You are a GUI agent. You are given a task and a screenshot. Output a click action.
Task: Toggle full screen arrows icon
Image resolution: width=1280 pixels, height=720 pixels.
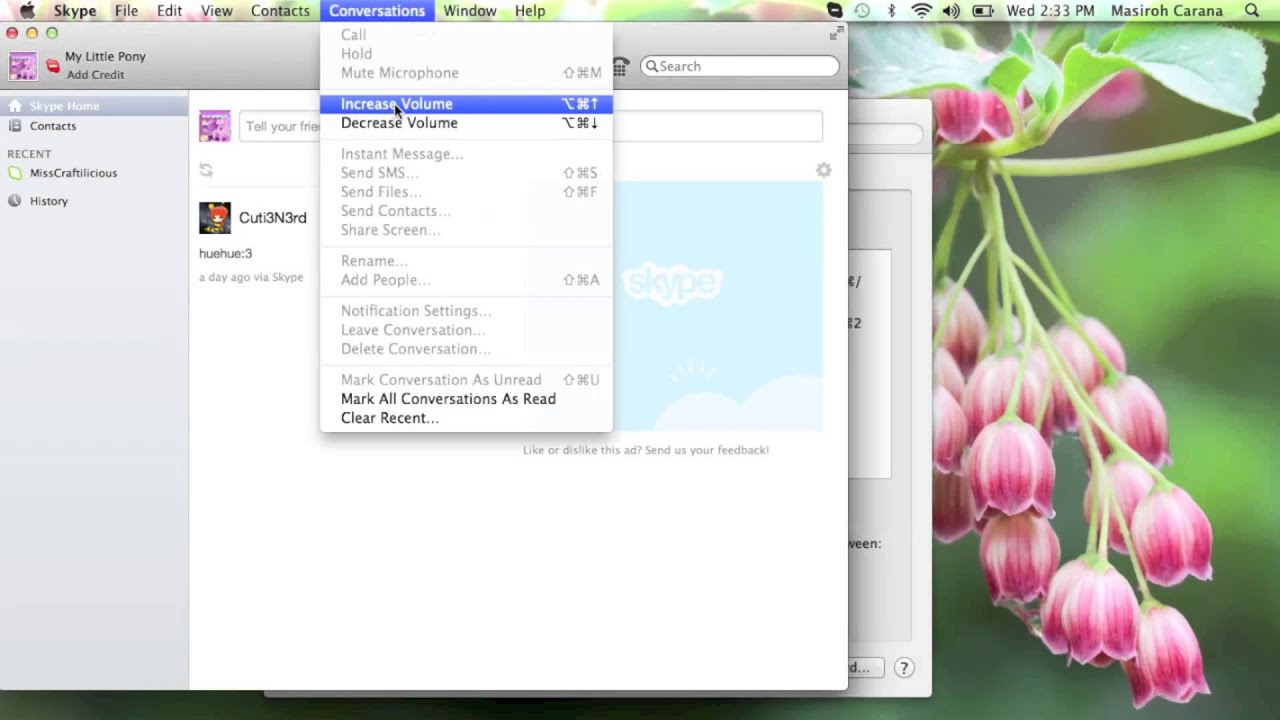click(x=835, y=34)
